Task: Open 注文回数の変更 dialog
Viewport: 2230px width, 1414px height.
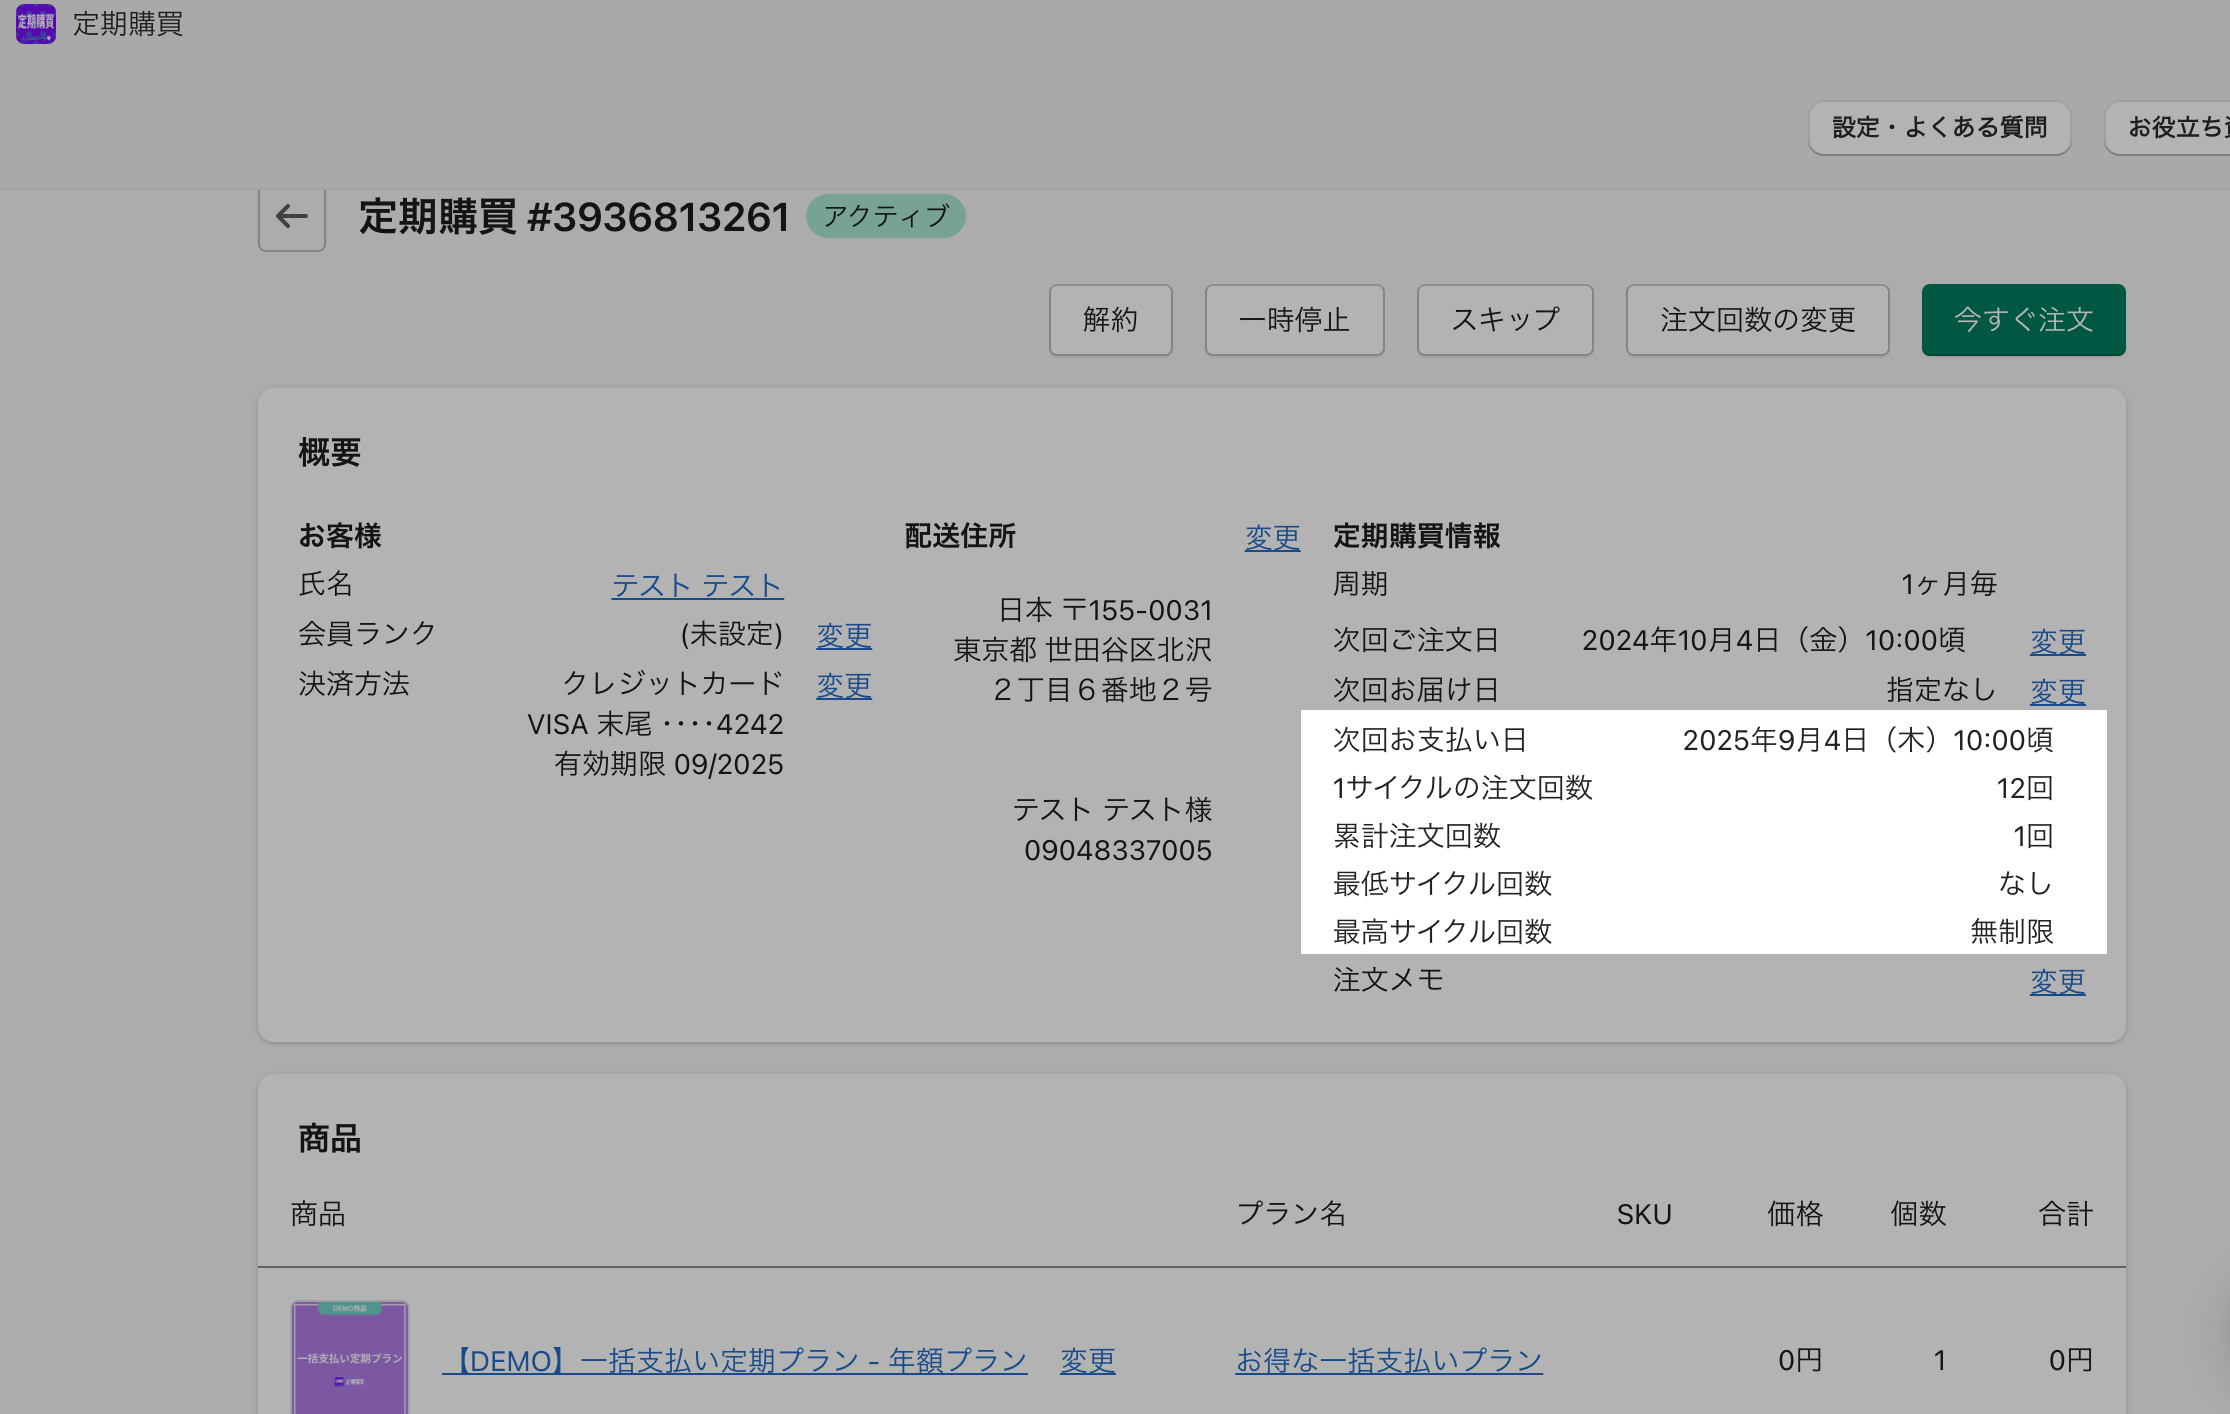Action: pyautogui.click(x=1757, y=320)
